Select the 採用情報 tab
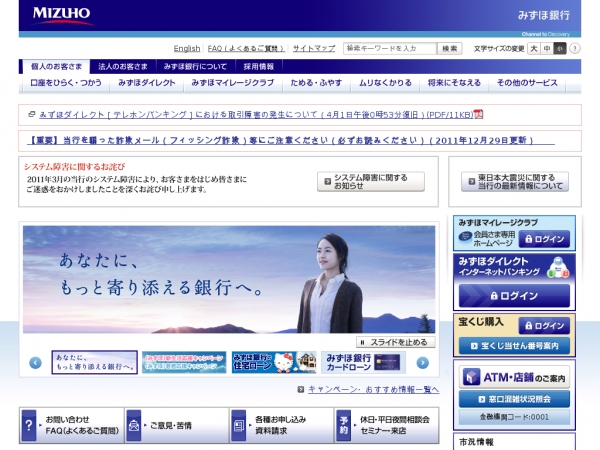This screenshot has height=450, width=600. click(259, 67)
